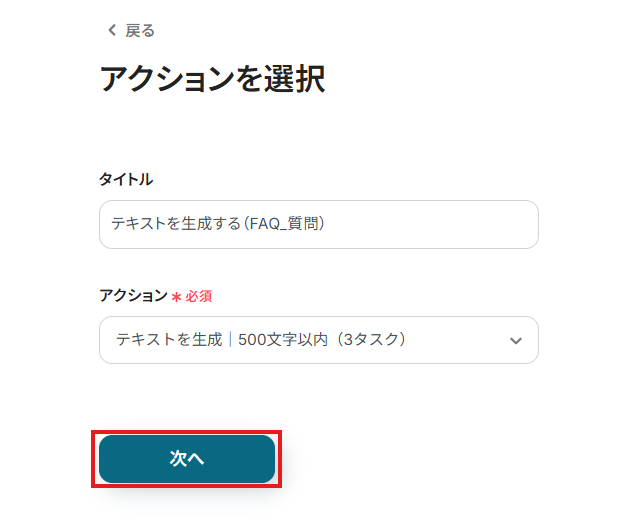Focus the タイトル text input field

(x=318, y=225)
